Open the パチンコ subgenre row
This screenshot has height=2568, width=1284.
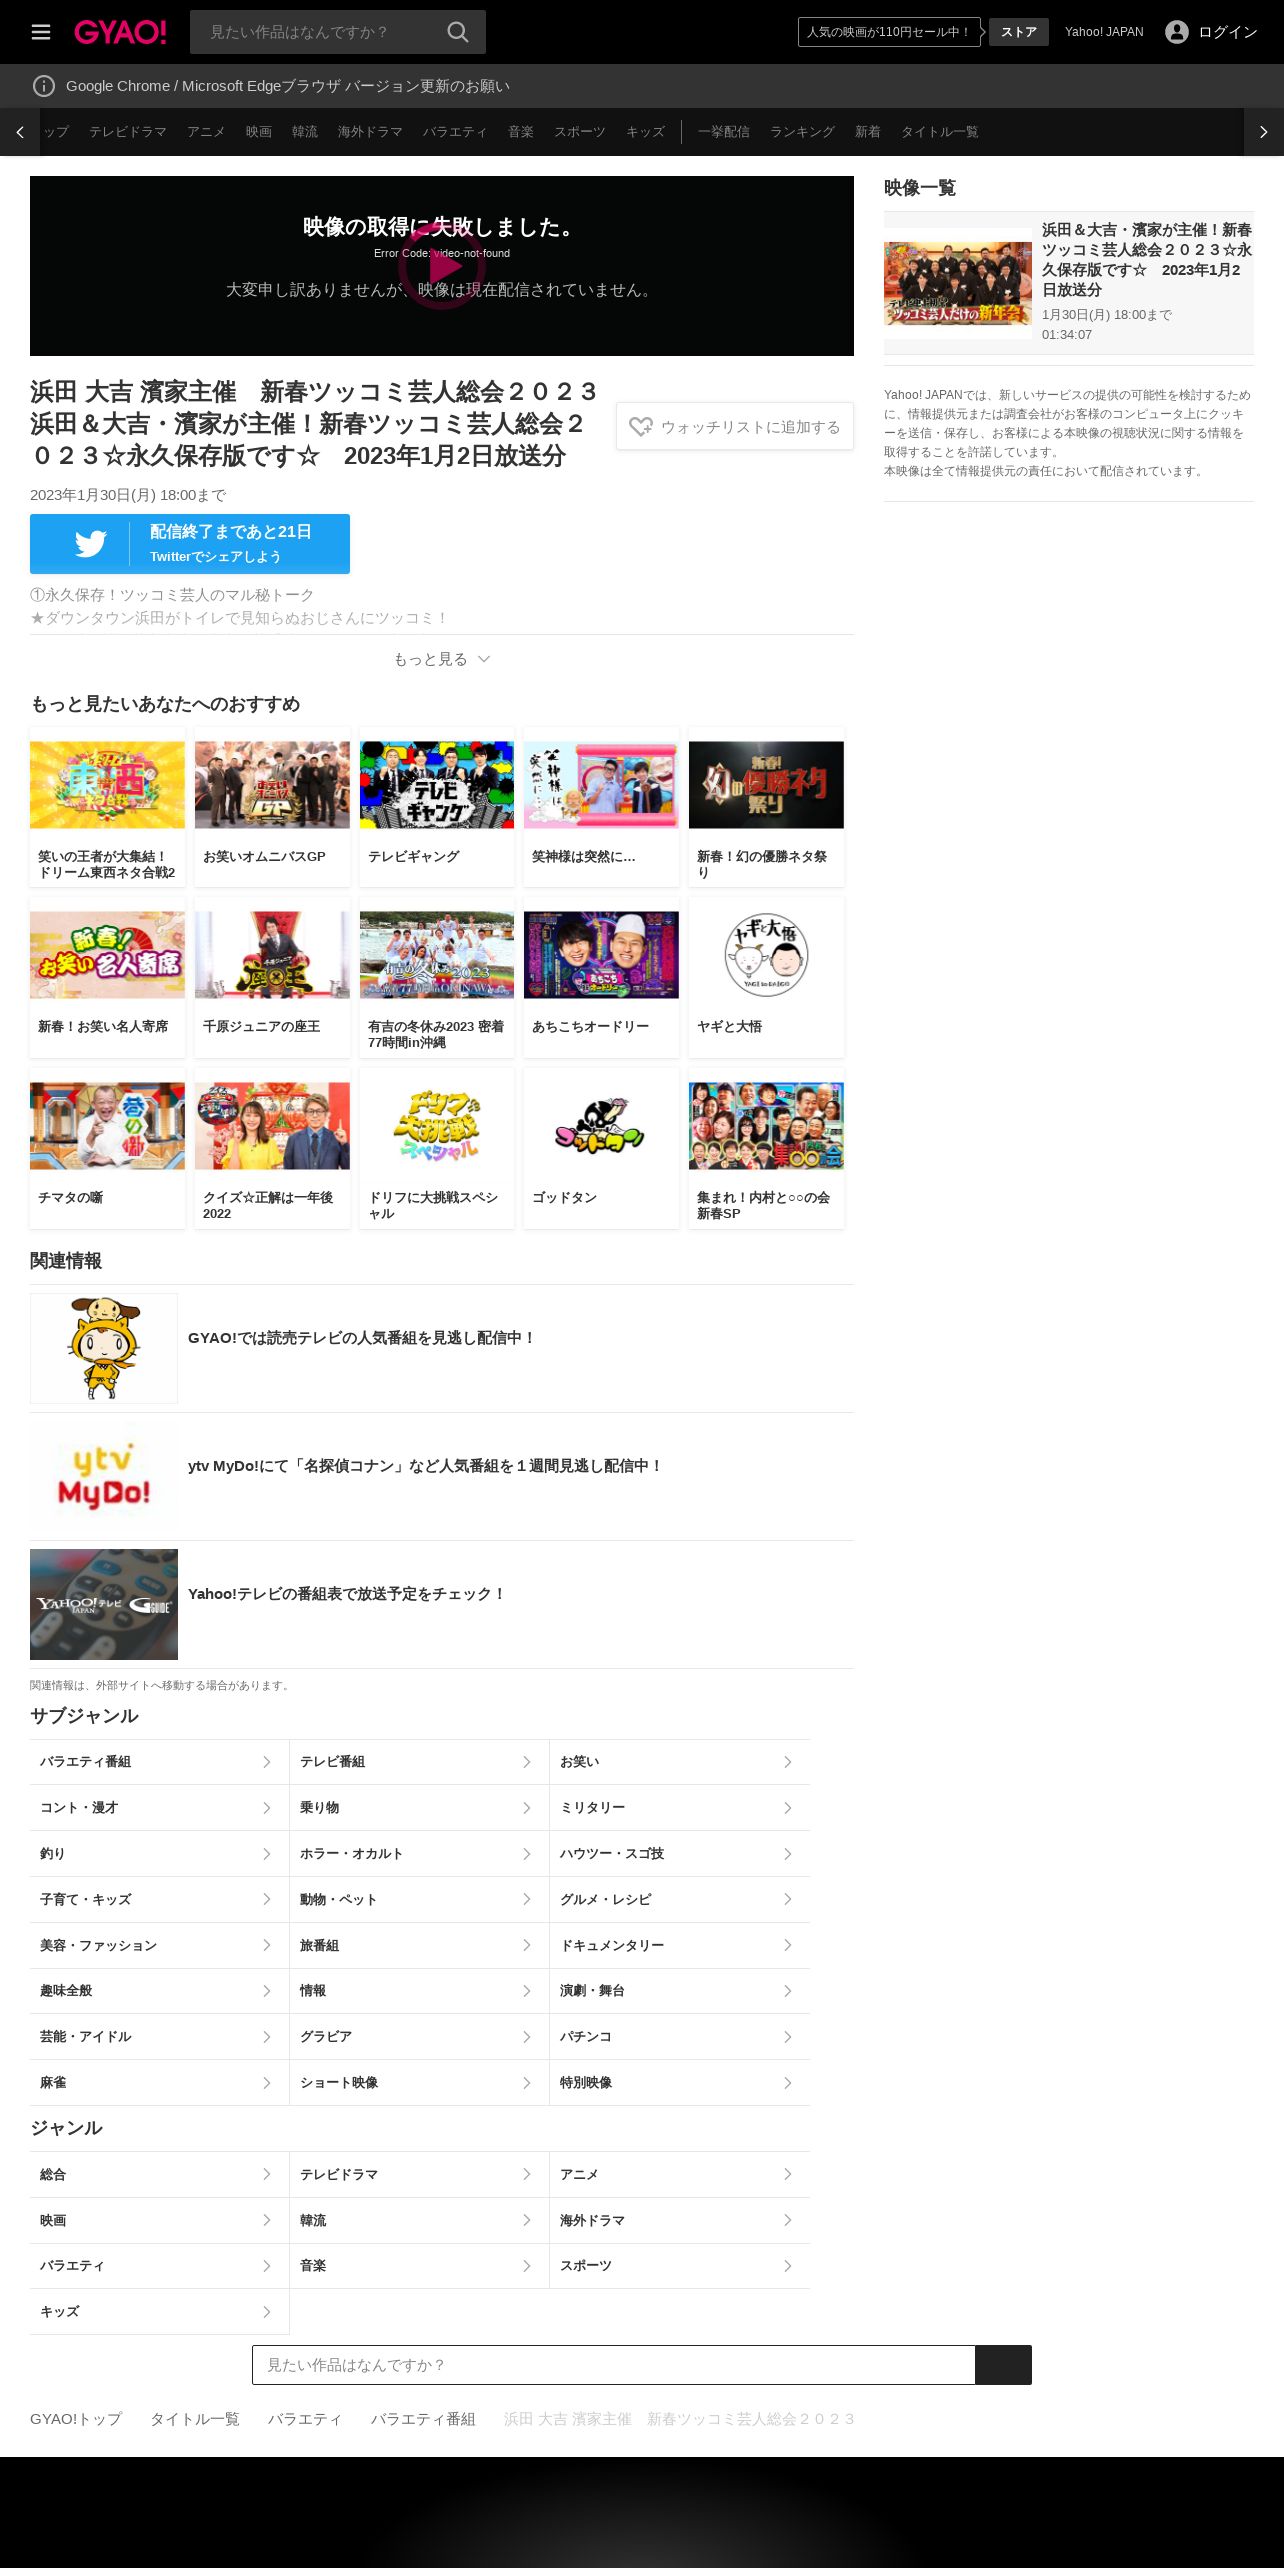680,2037
